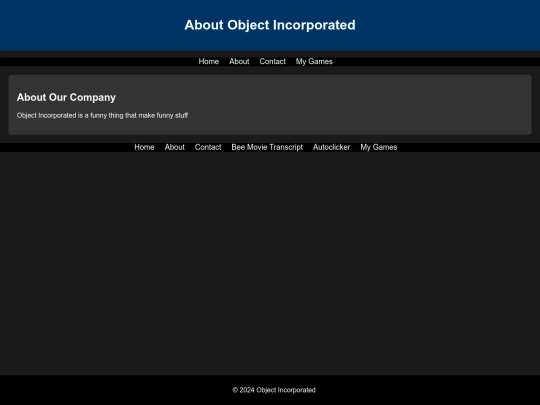
Task: Select My Games in the top navigation
Action: (x=314, y=62)
